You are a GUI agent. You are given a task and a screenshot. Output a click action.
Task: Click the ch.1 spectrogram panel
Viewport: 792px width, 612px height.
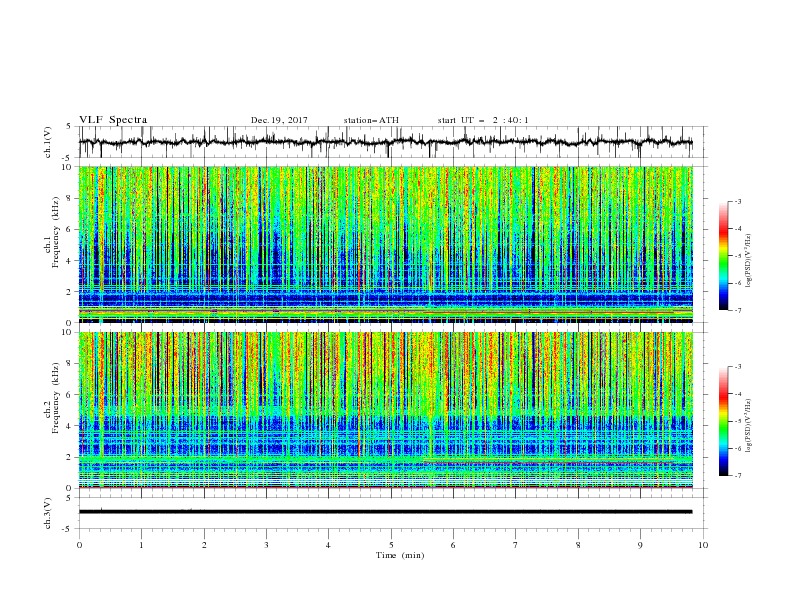point(385,244)
